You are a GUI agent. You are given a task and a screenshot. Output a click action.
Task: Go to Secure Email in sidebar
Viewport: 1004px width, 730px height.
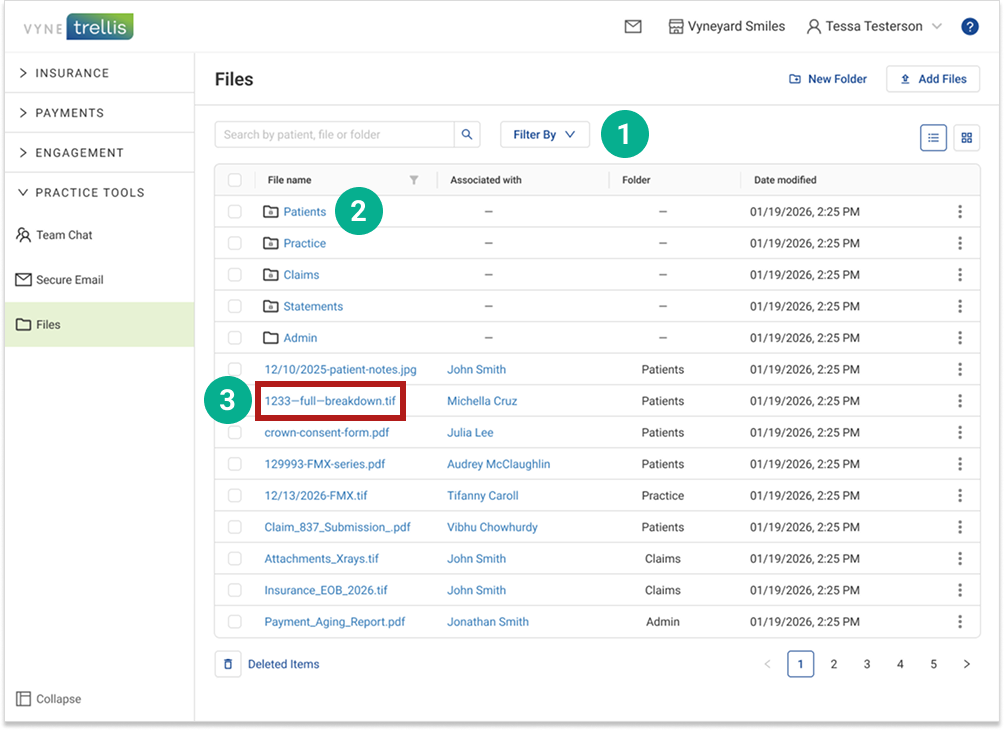tap(69, 280)
